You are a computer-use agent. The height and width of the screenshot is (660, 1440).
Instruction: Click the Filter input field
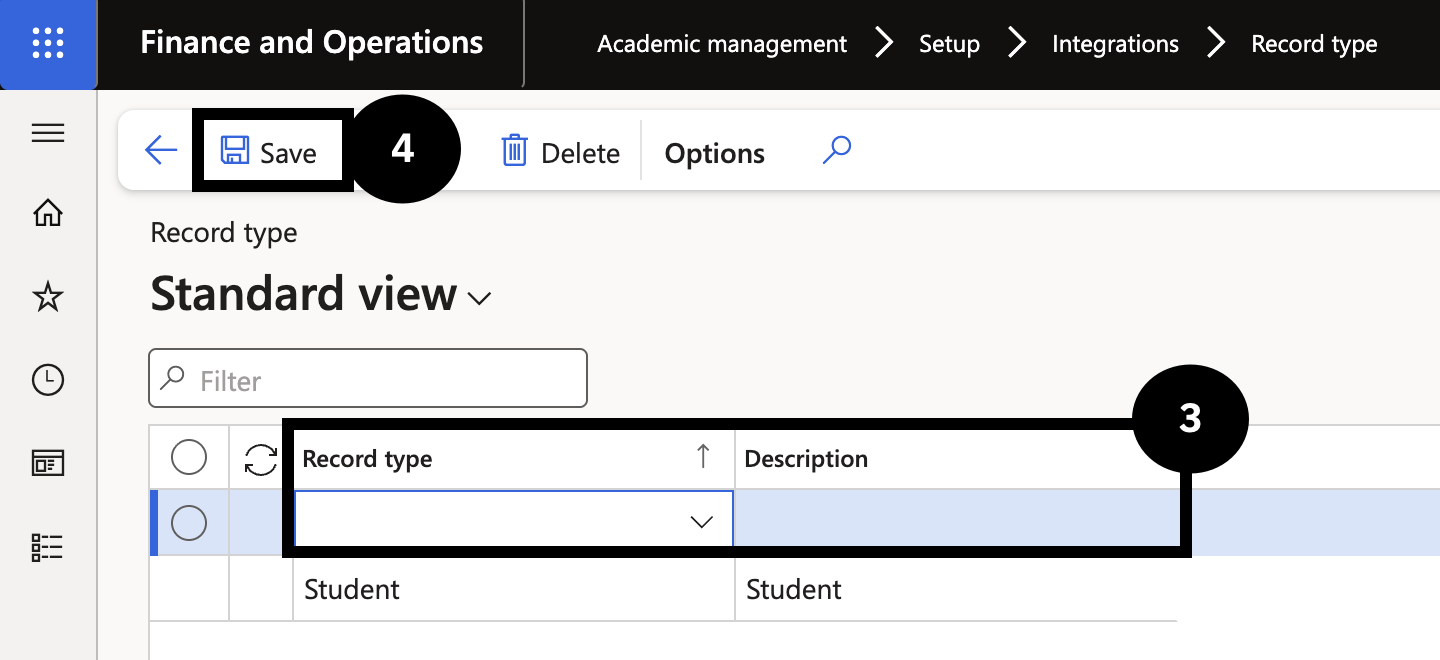pos(368,379)
